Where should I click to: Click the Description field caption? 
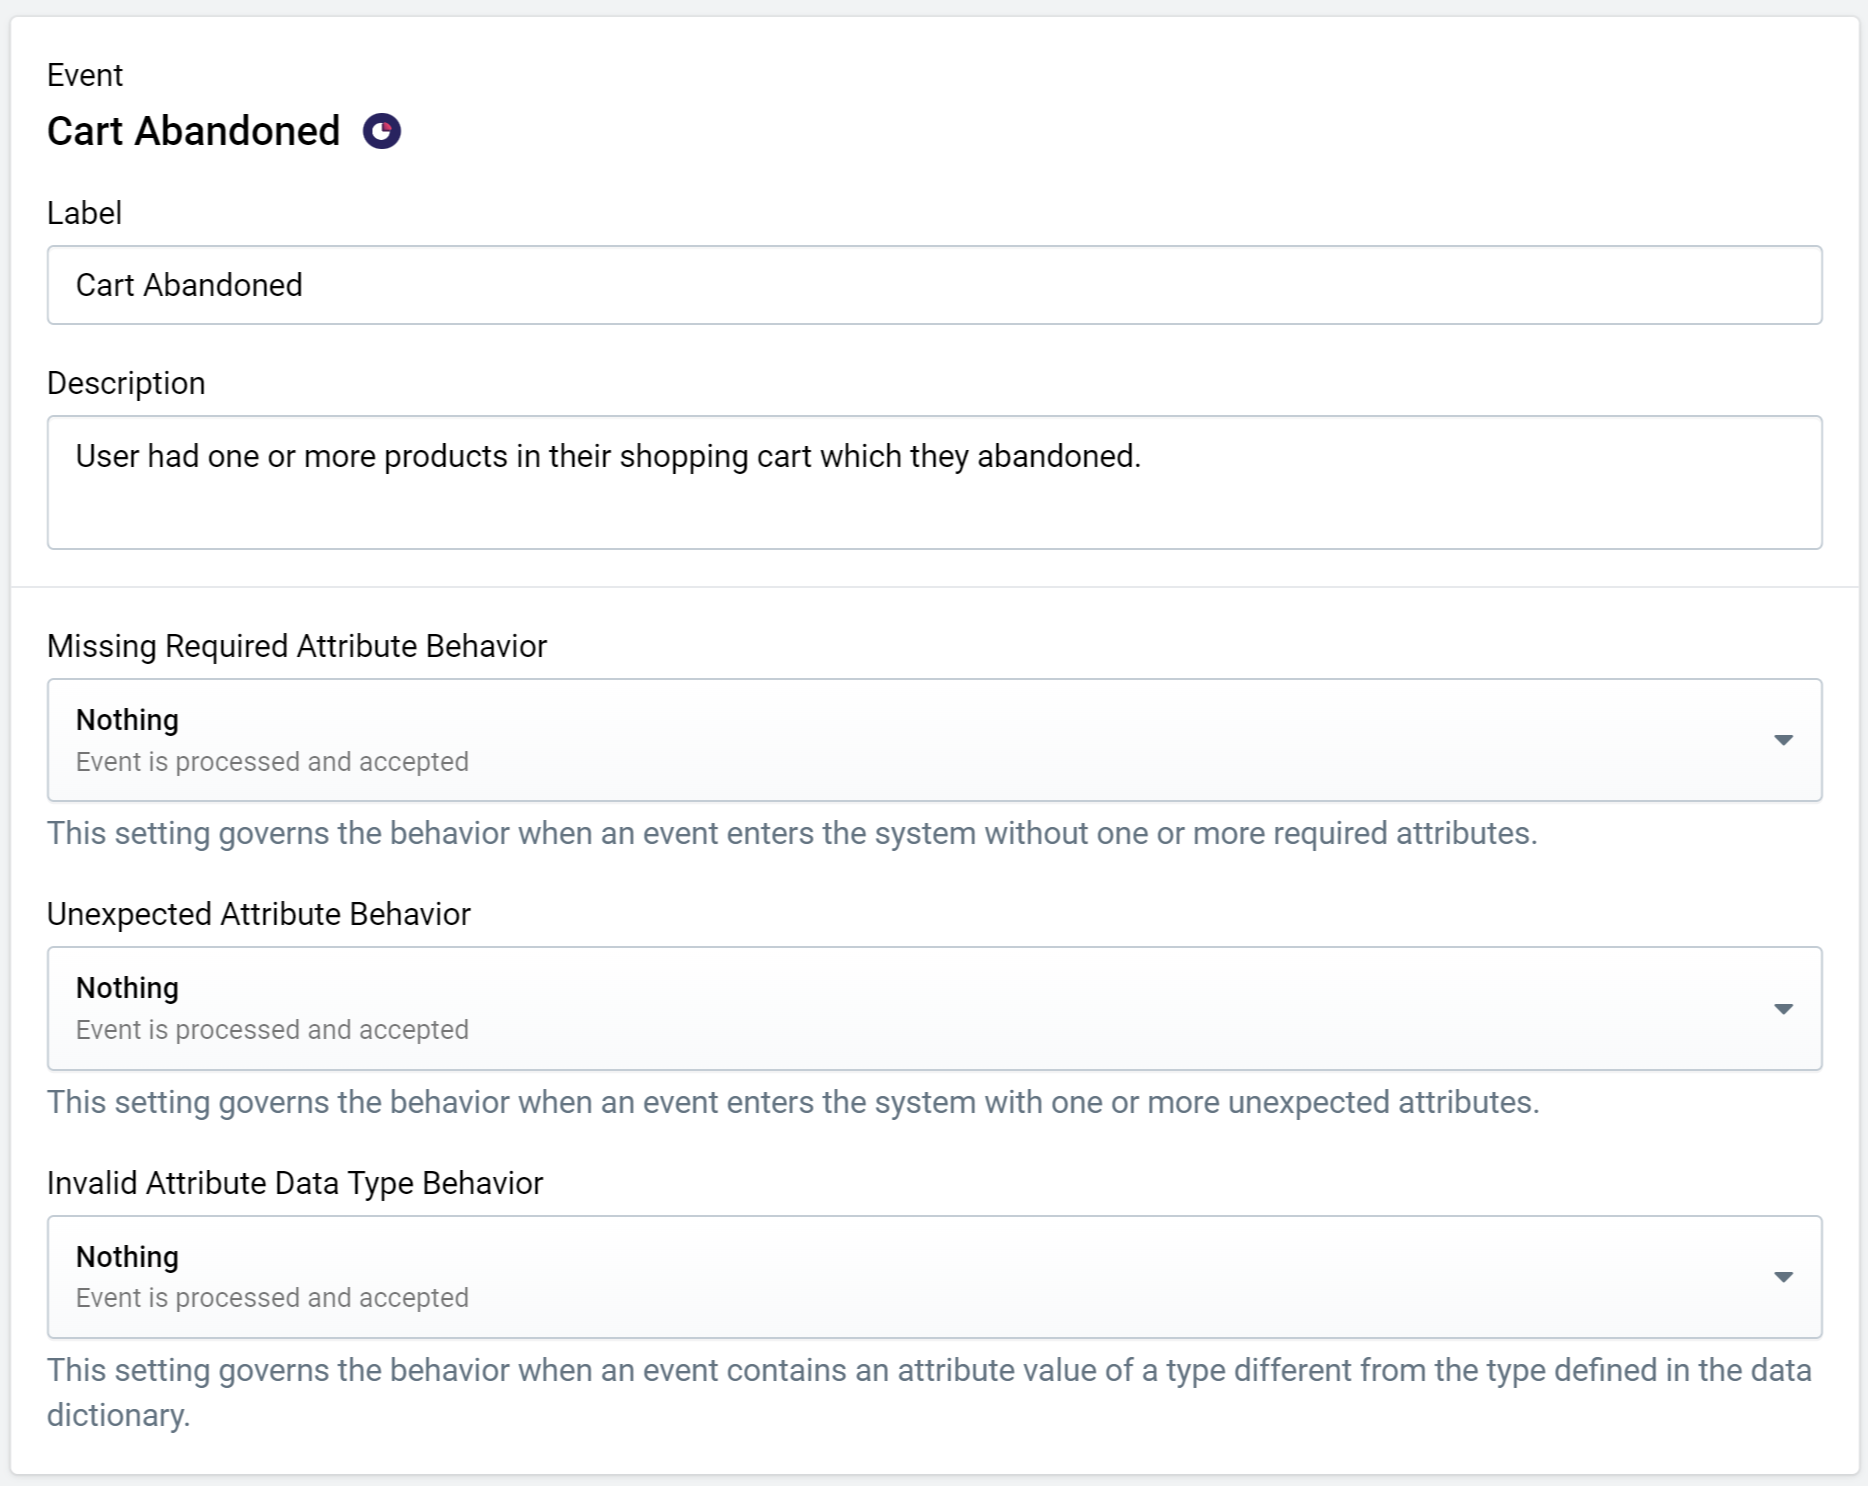[126, 383]
